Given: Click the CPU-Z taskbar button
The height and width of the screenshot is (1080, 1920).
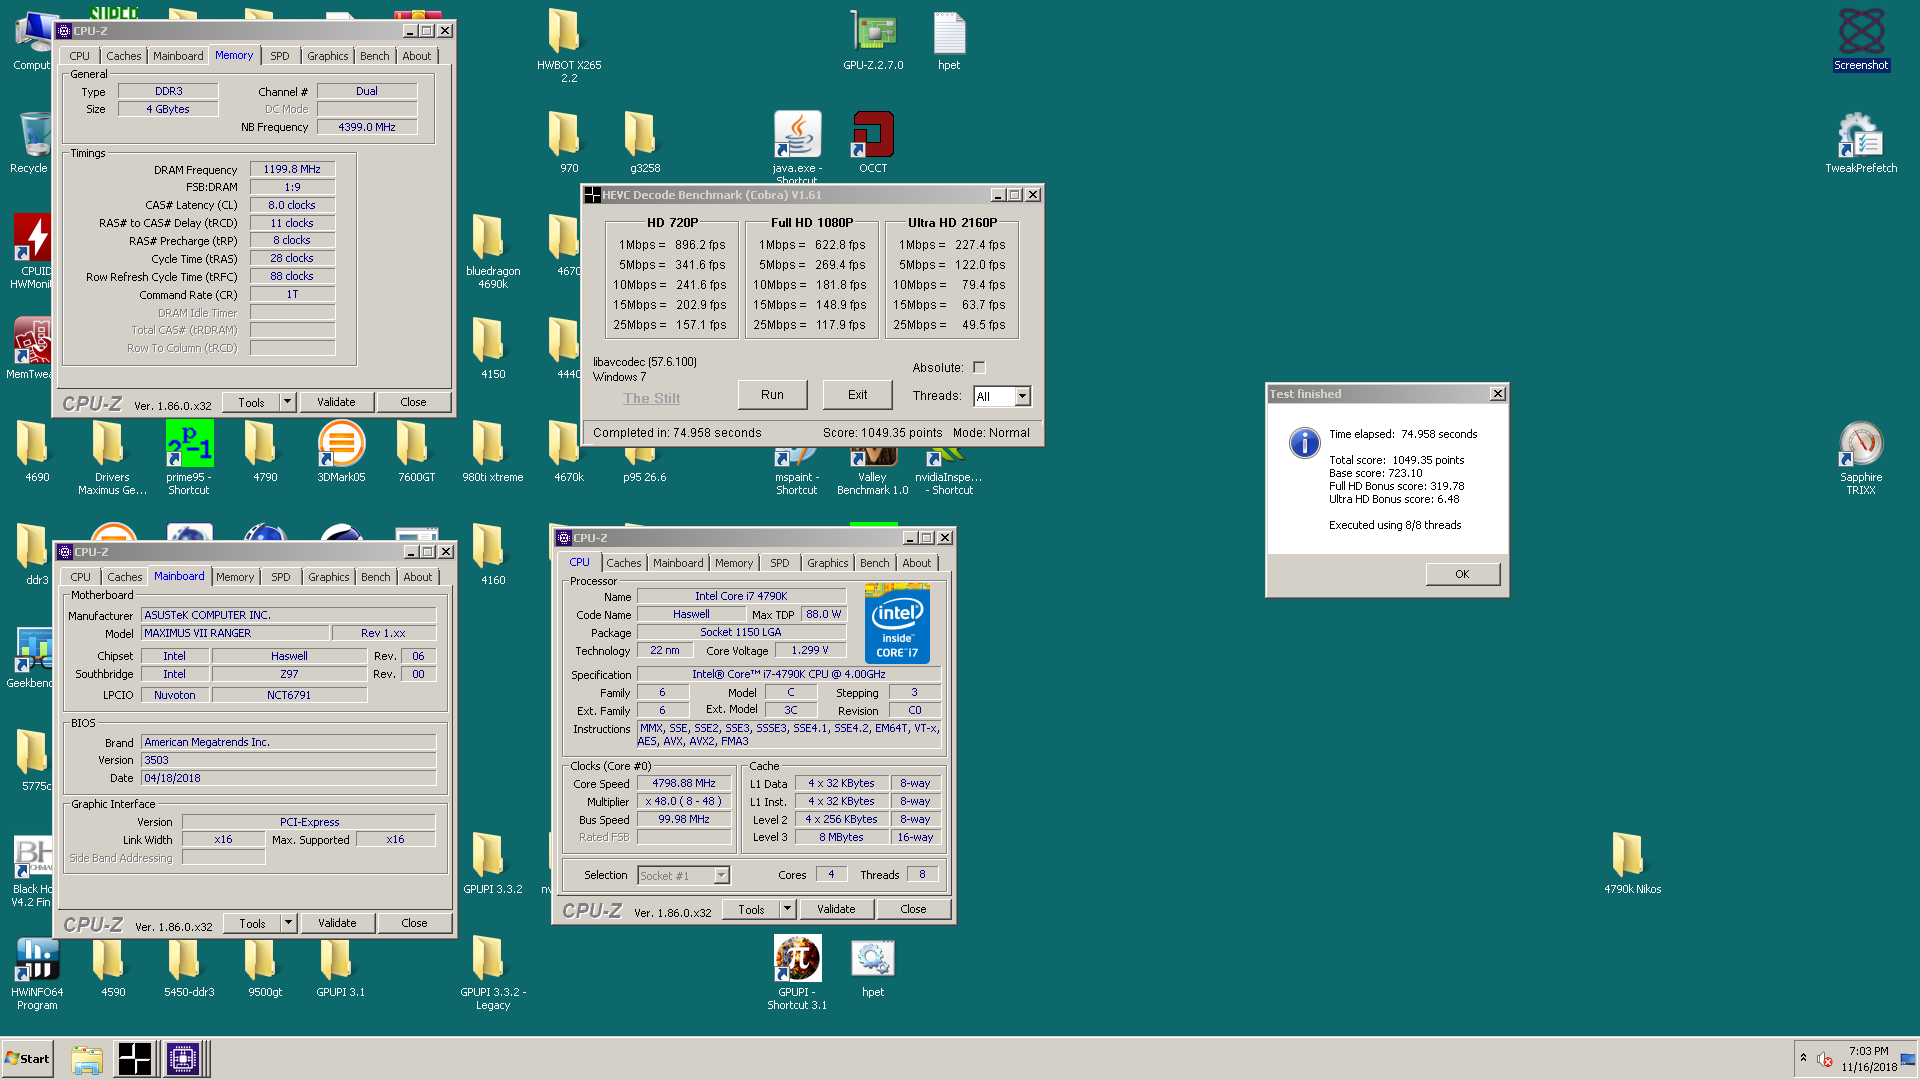Looking at the screenshot, I should click(x=183, y=1058).
